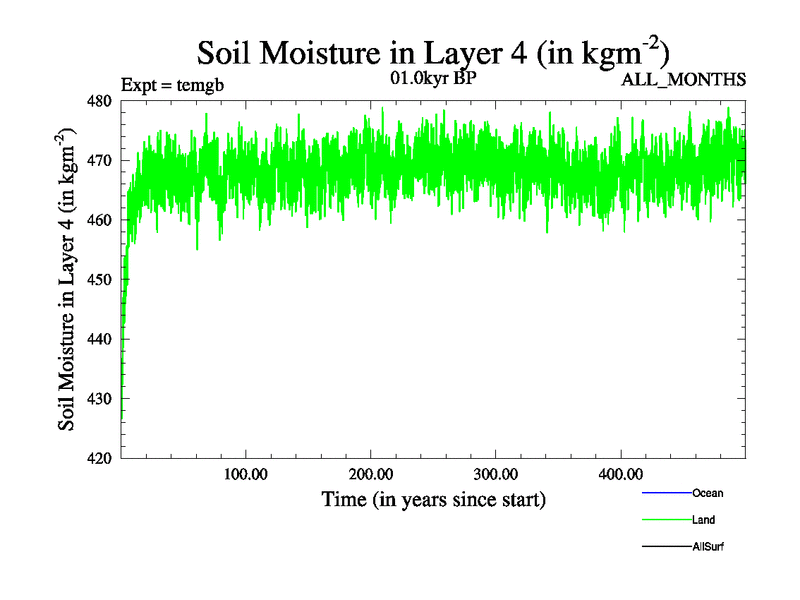This screenshot has width=800, height=600.
Task: Select the AllSurf legend label
Action: coord(709,547)
